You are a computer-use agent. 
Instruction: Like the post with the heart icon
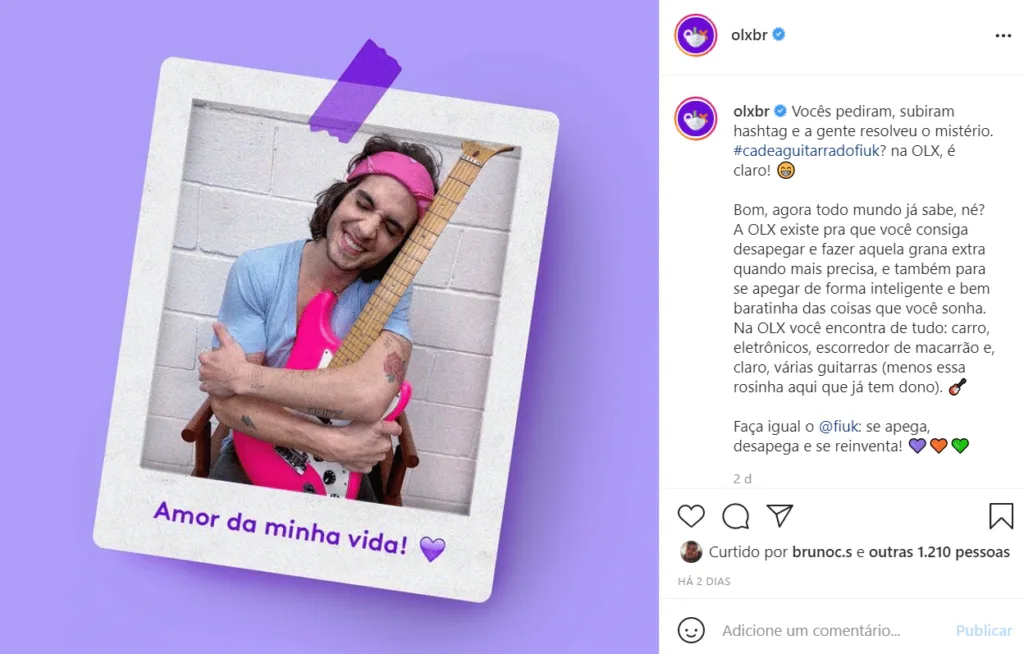[691, 516]
